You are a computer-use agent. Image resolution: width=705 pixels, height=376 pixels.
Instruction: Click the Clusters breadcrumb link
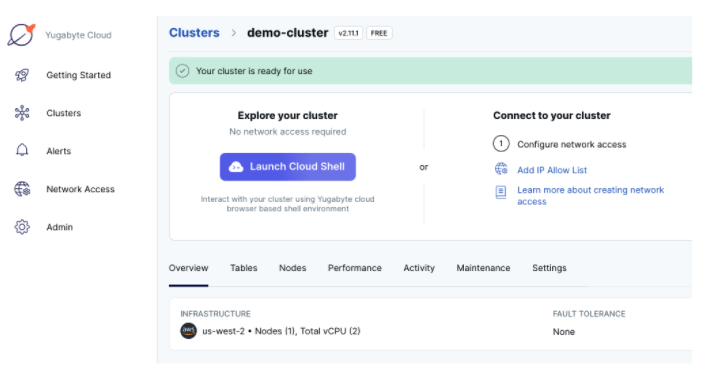[194, 33]
